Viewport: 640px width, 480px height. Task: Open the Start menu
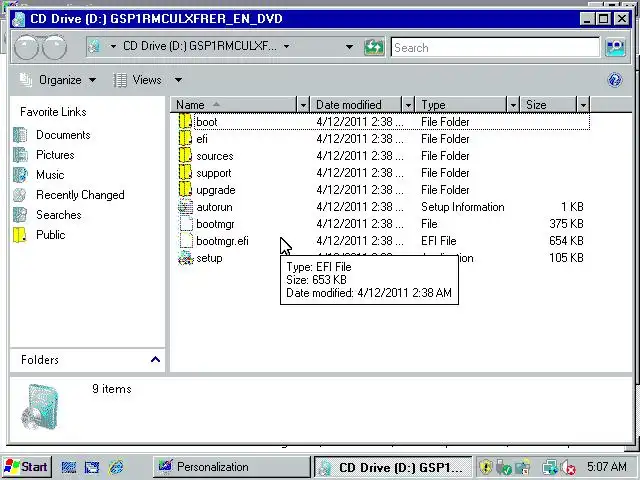(27, 467)
